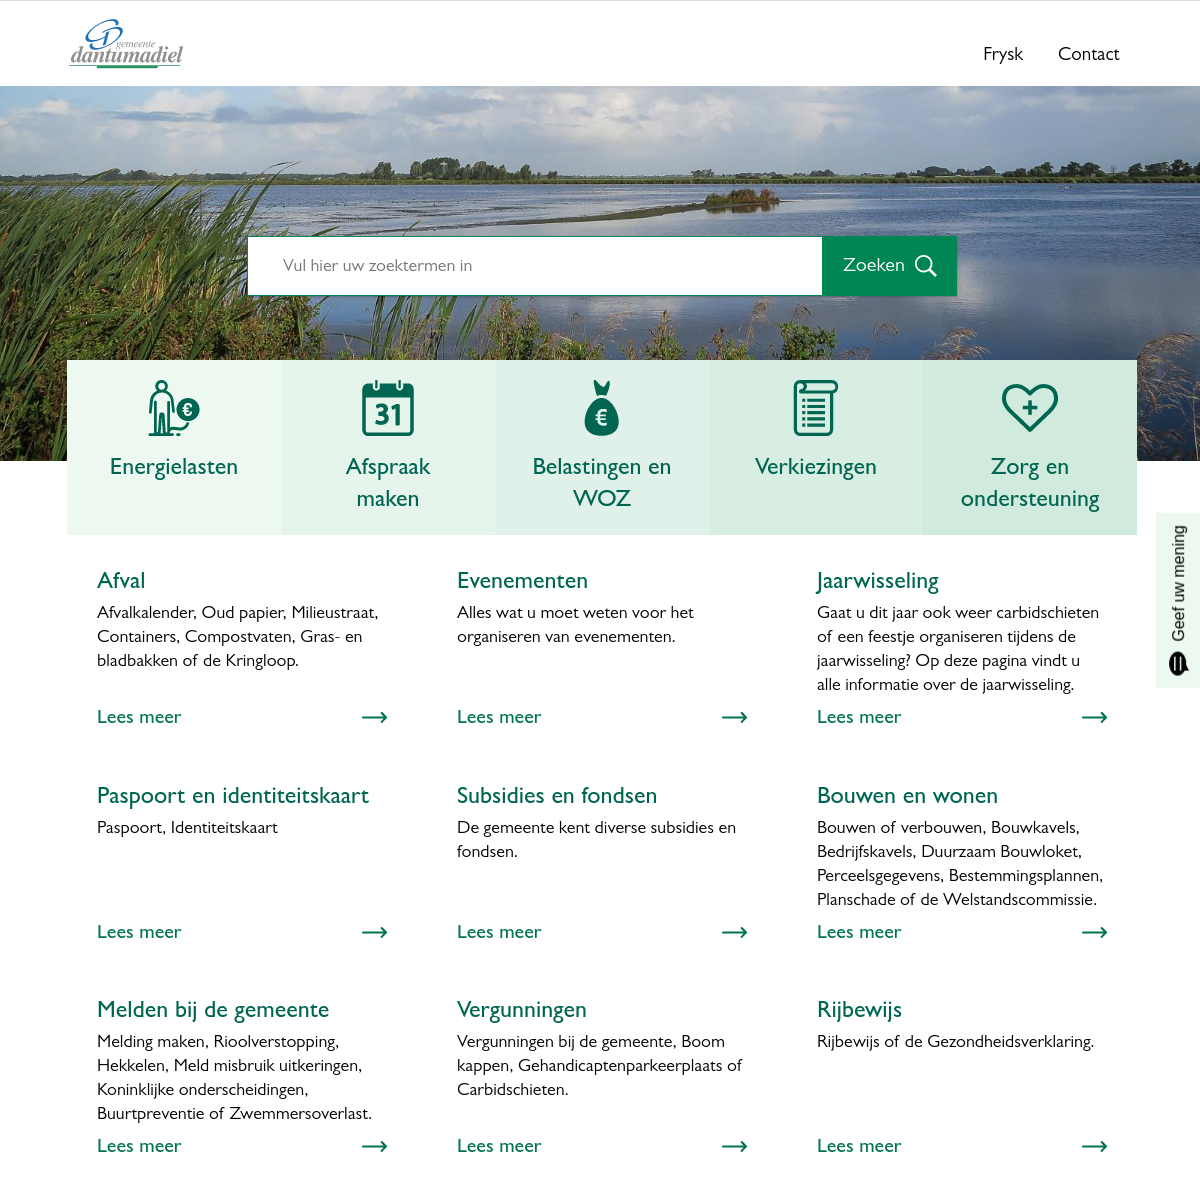Click the heart icon for Zorg en ondersteuning

1029,408
